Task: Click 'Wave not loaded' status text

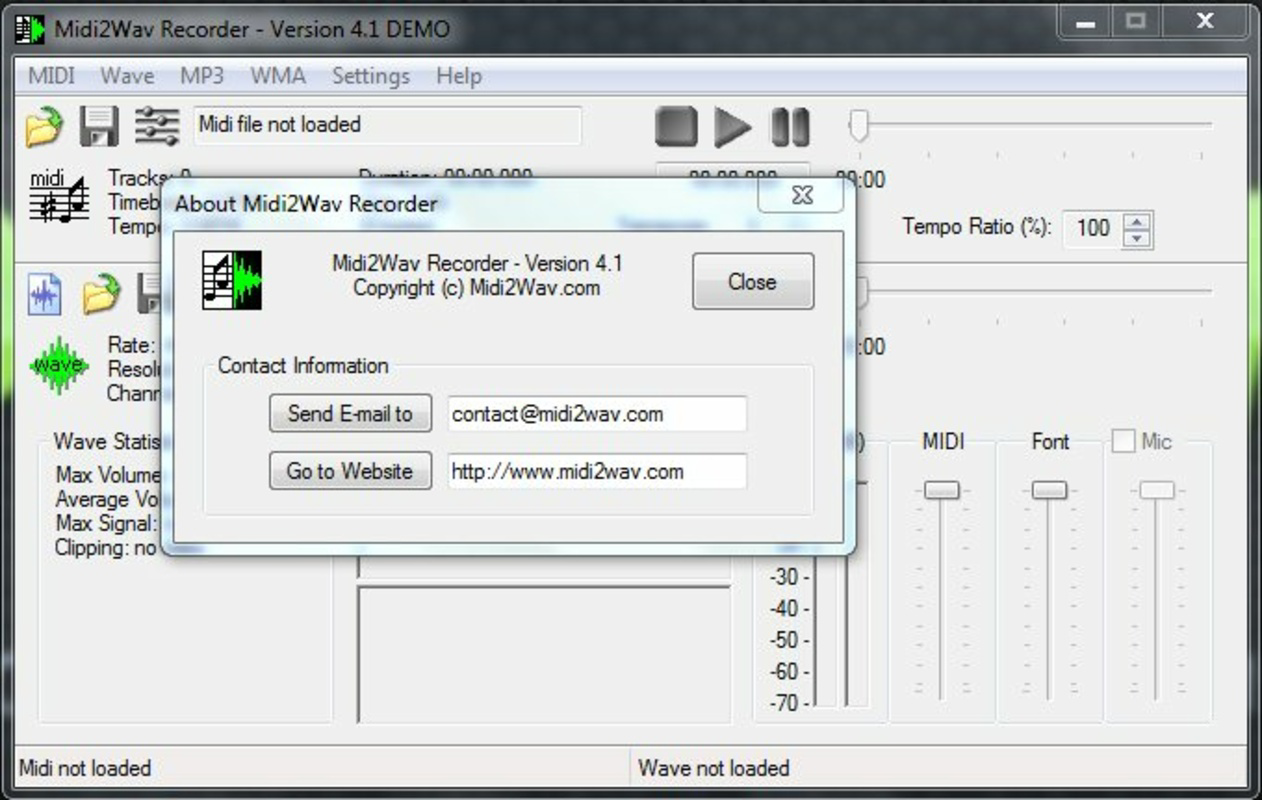Action: tap(714, 768)
